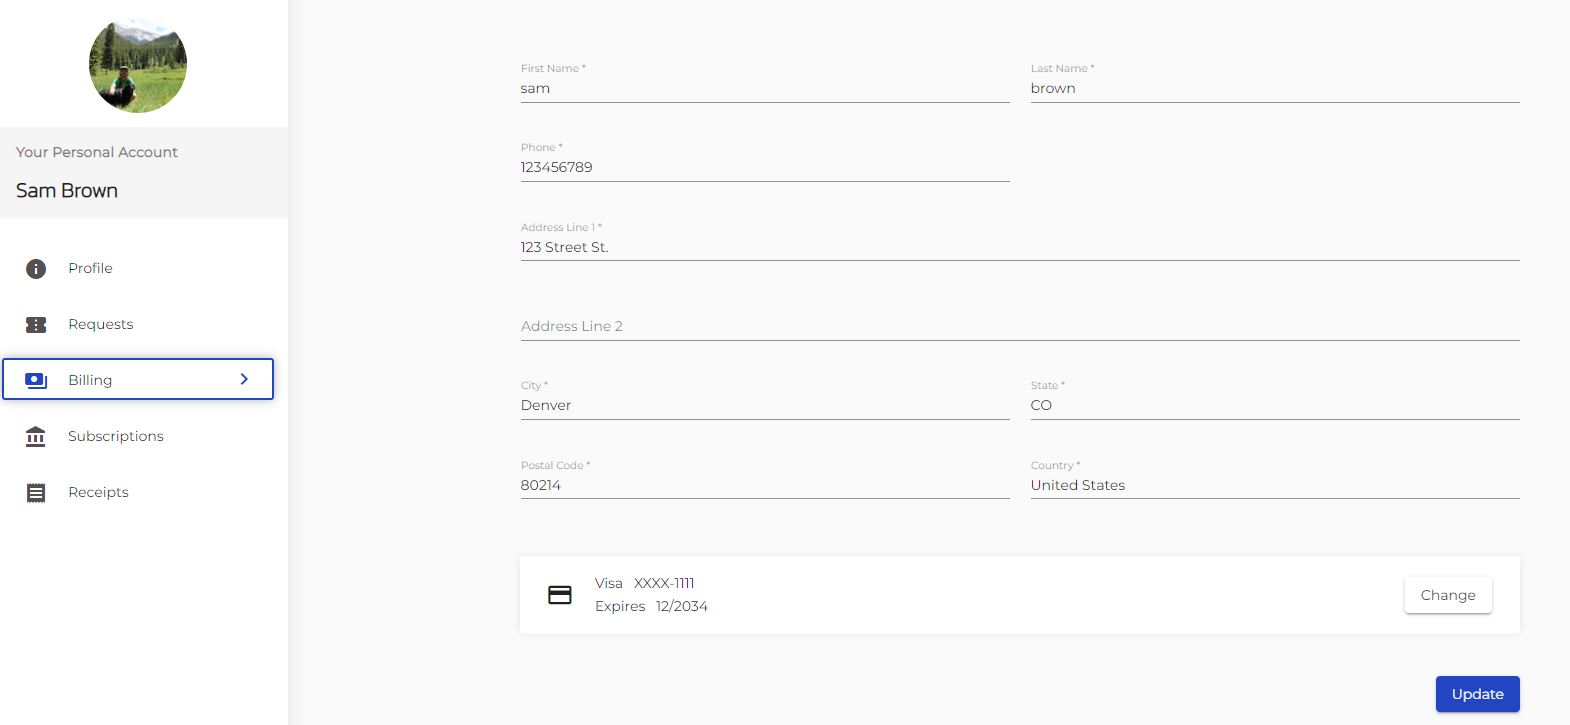This screenshot has height=725, width=1570.
Task: Open the State field
Action: coord(1274,405)
